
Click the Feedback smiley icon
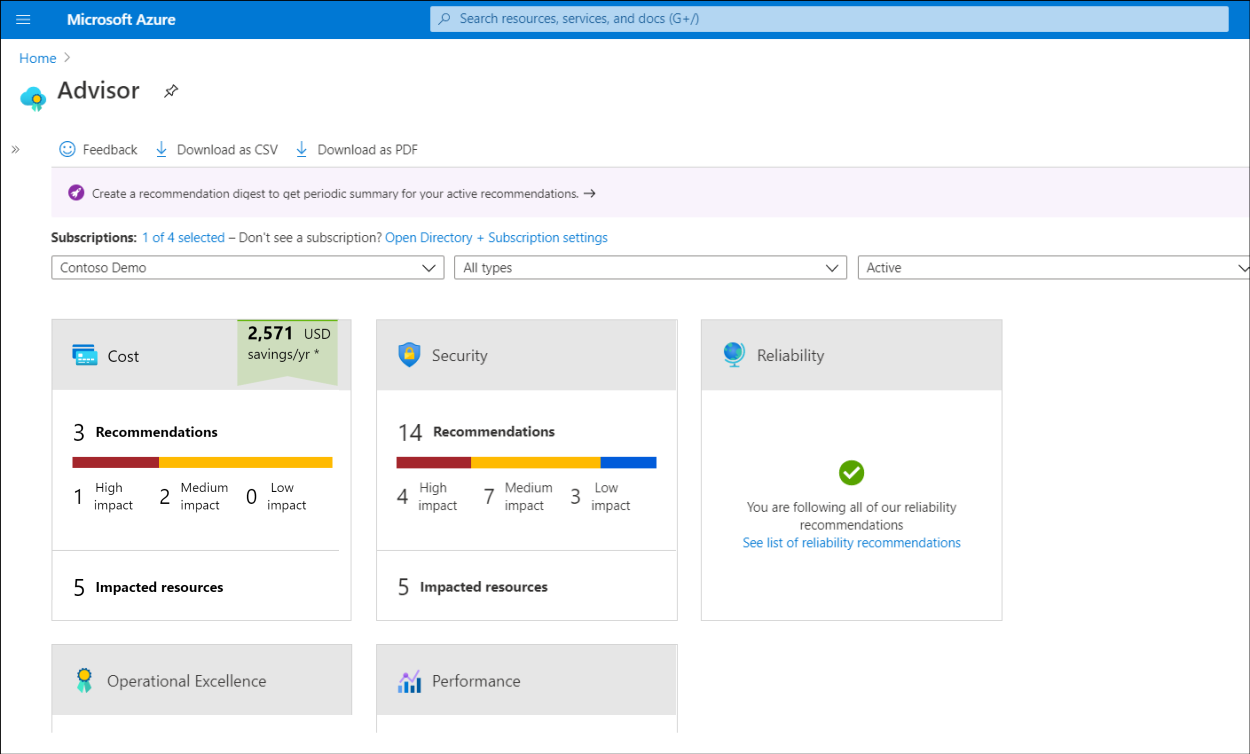click(67, 149)
